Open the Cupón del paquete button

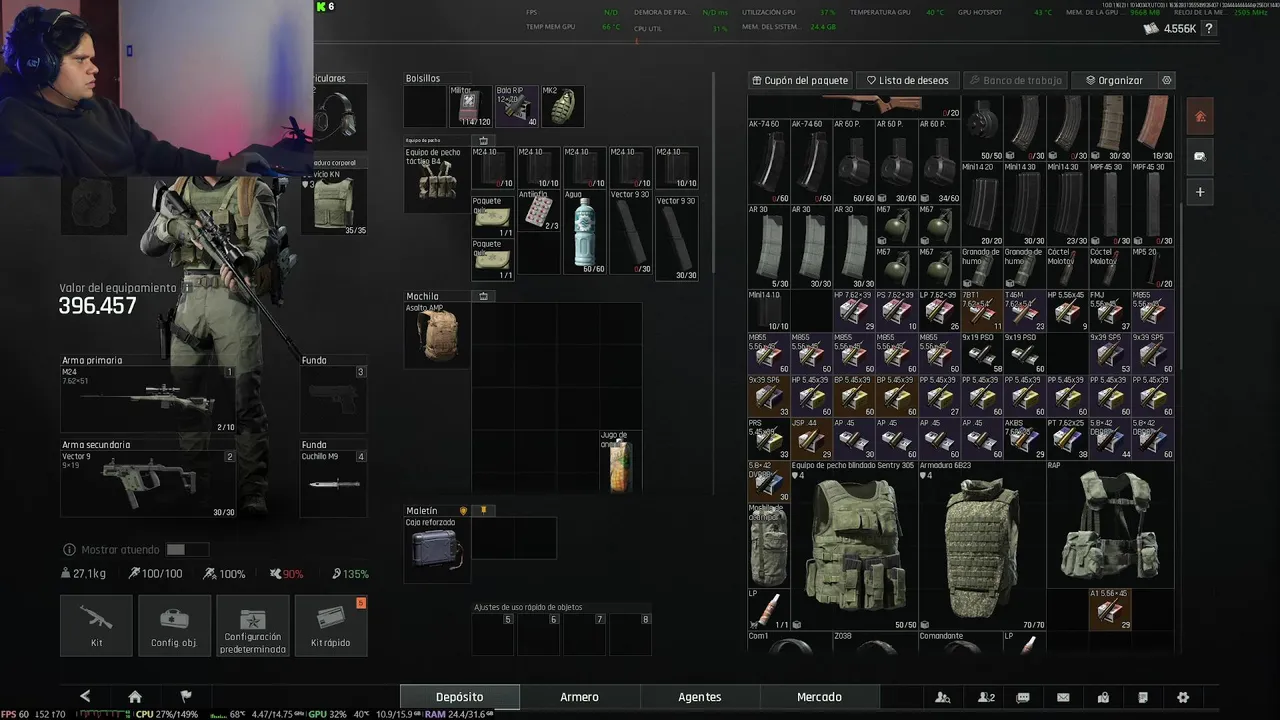pos(801,80)
